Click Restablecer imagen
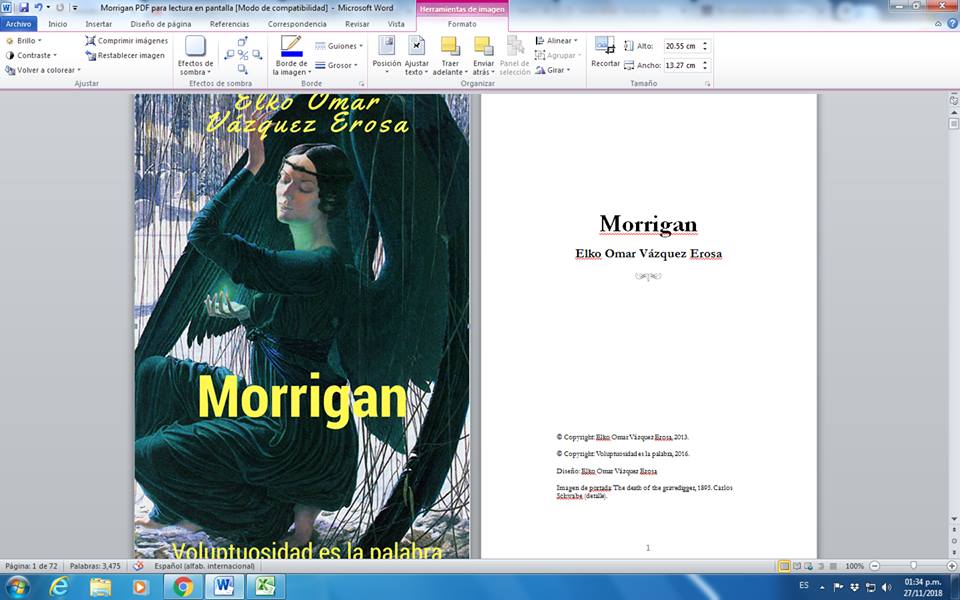This screenshot has height=600, width=960. (124, 56)
